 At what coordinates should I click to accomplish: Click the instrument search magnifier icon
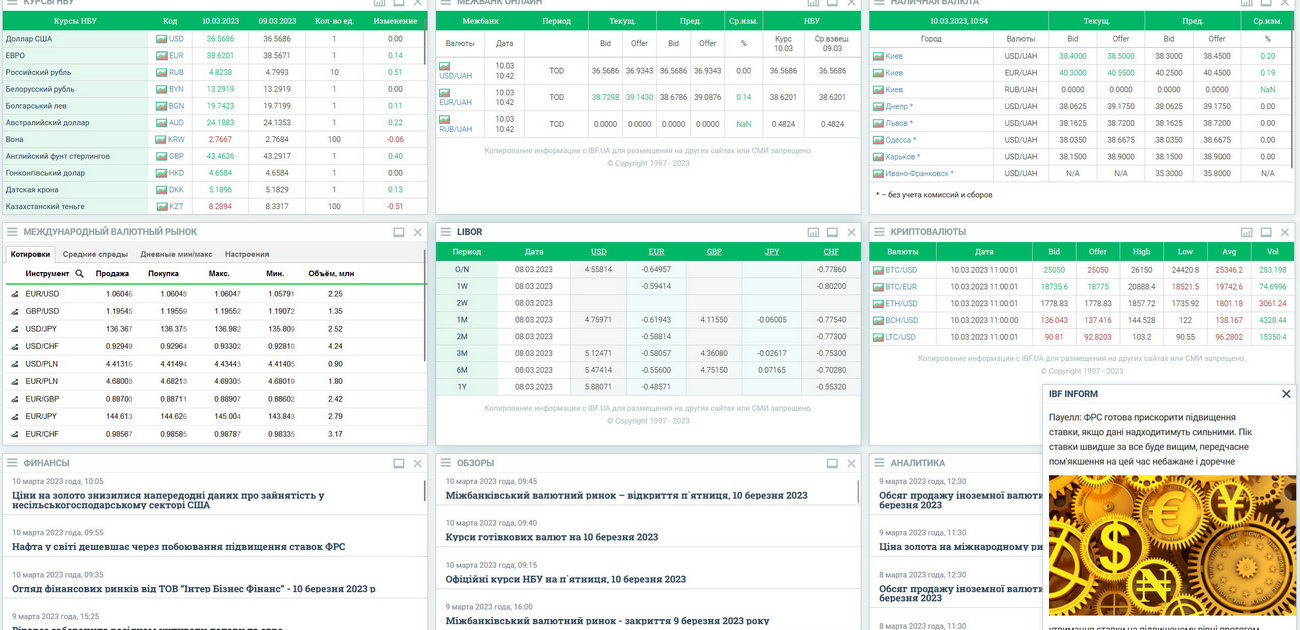tap(80, 273)
